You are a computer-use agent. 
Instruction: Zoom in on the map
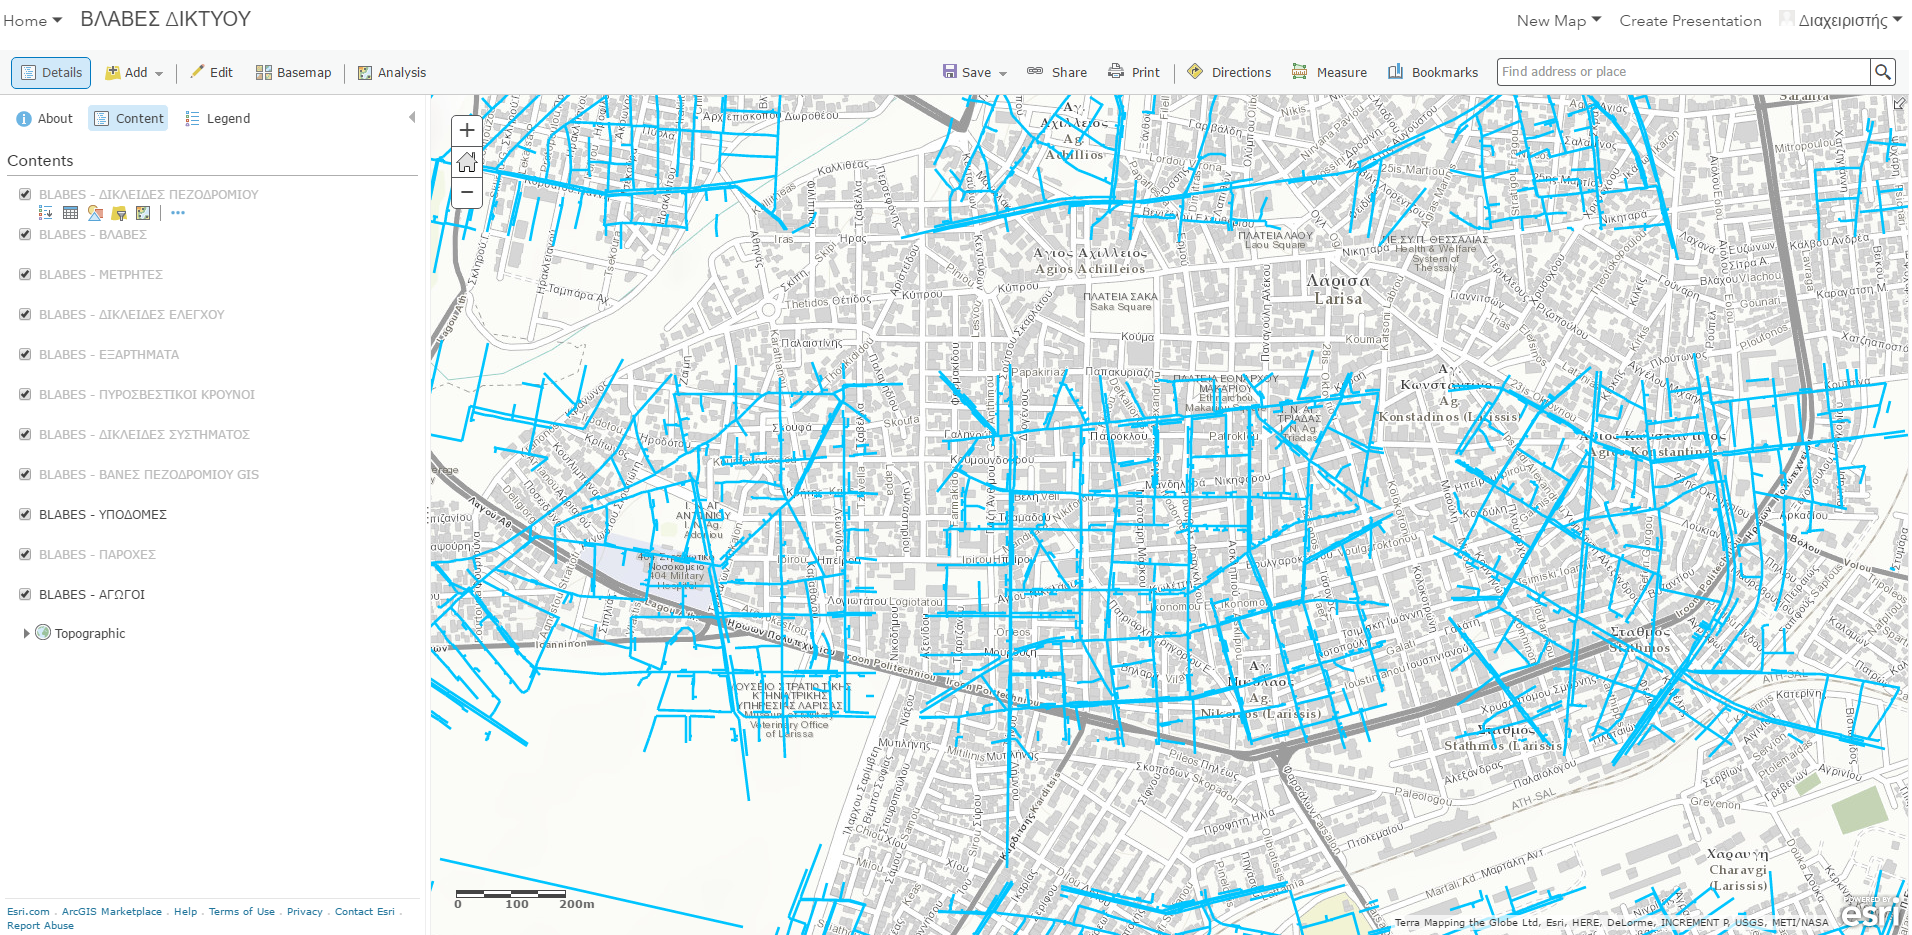coord(467,131)
